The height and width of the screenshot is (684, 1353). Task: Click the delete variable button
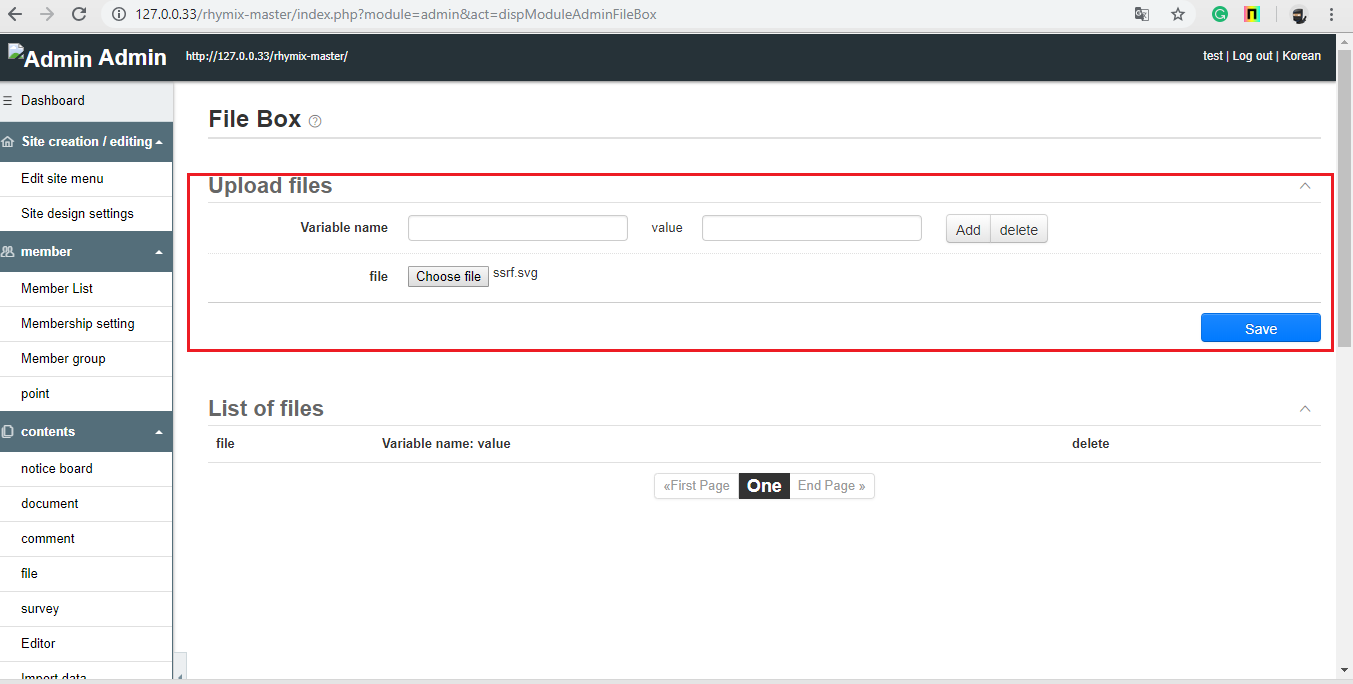click(1019, 230)
